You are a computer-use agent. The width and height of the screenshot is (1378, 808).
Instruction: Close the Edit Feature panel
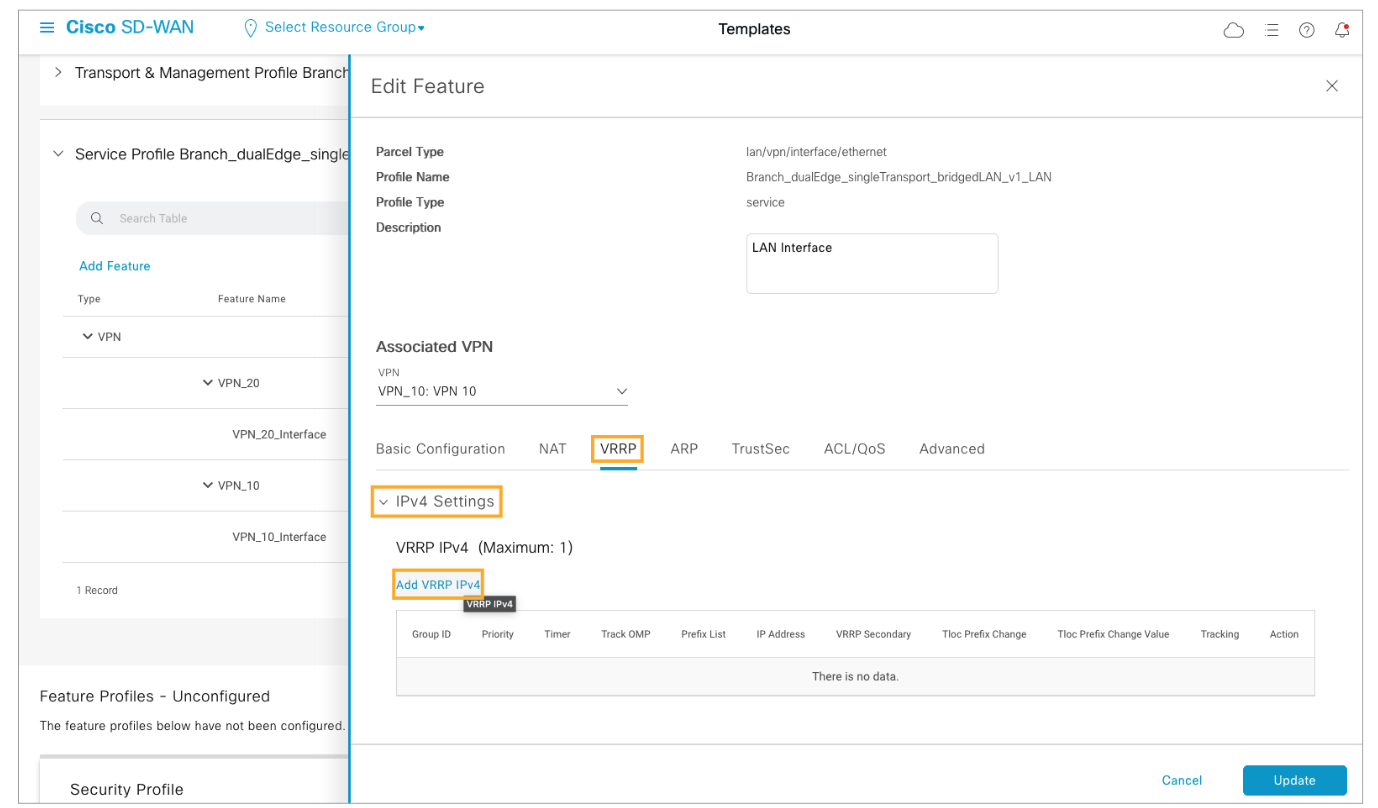tap(1332, 86)
